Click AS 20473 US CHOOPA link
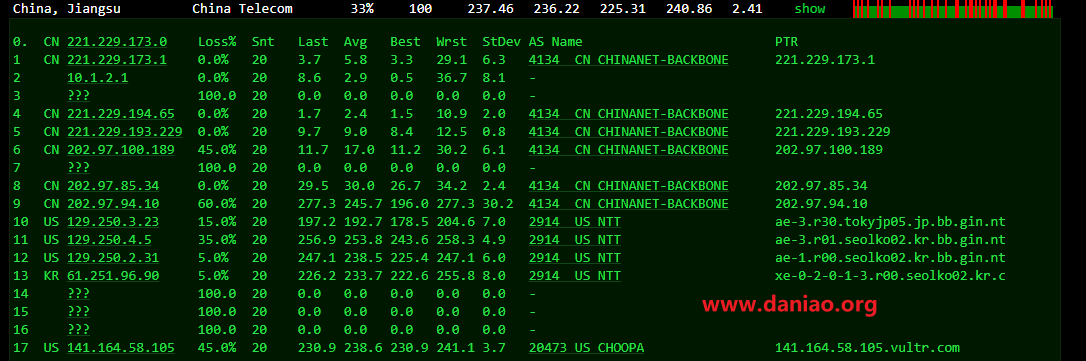 point(586,348)
